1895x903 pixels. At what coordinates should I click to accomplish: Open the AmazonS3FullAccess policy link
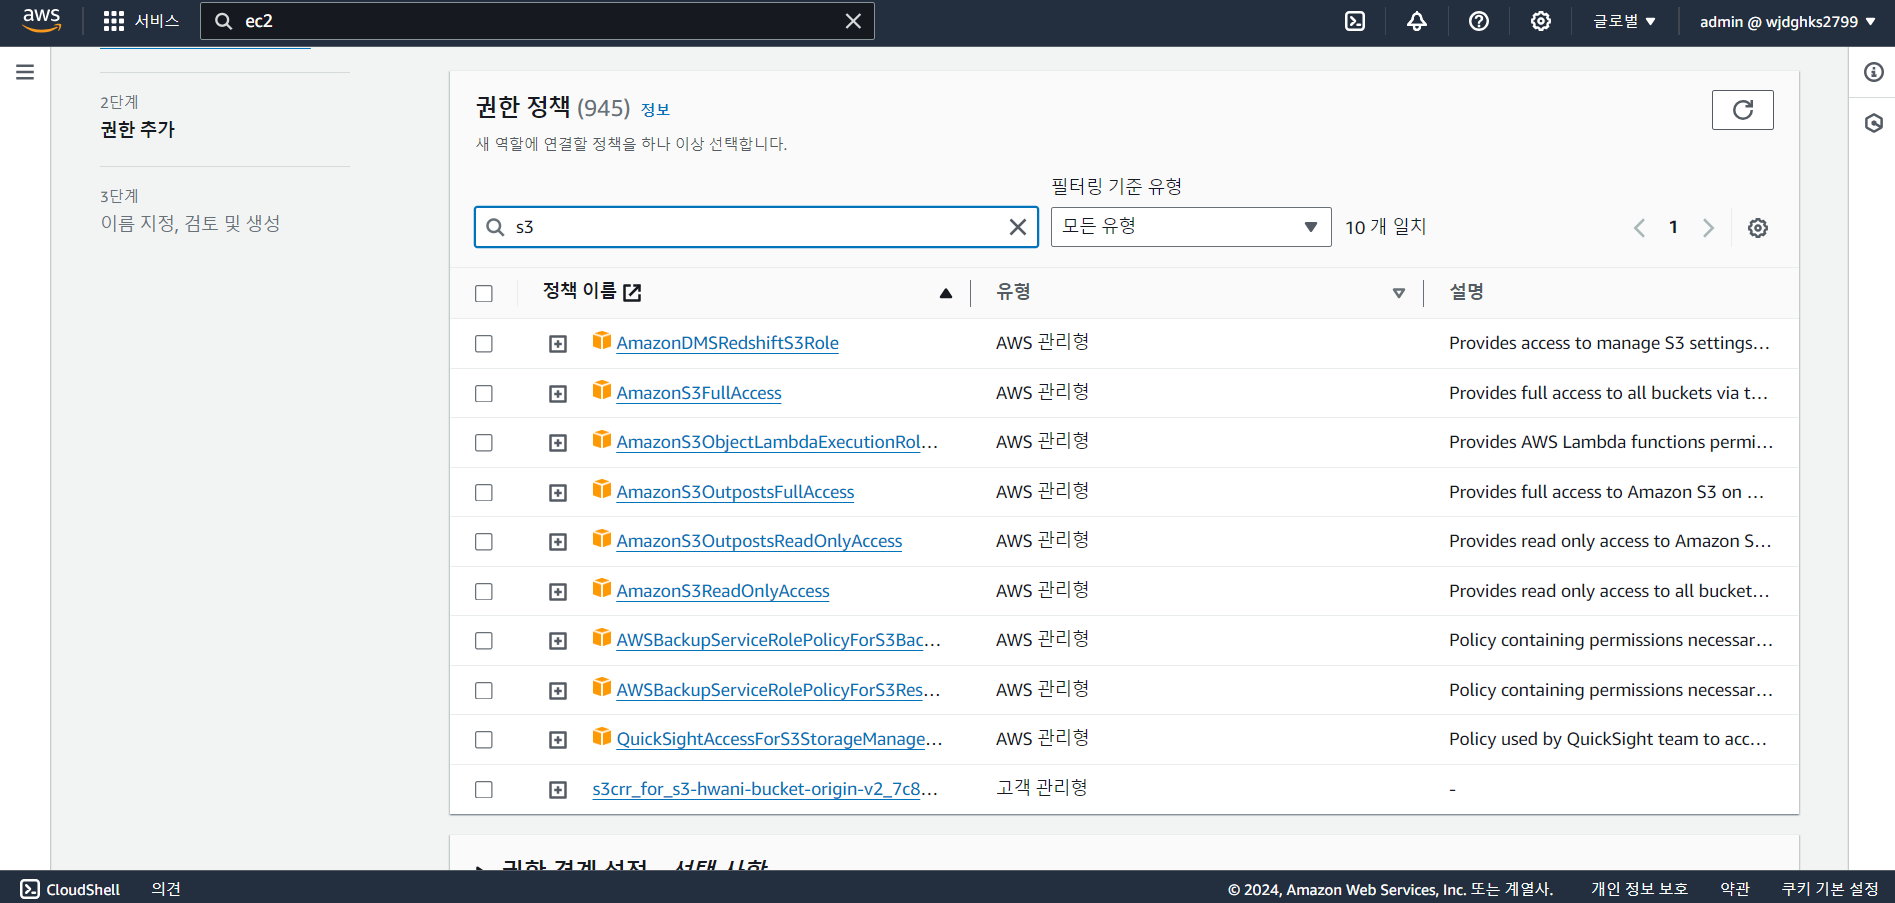699,393
